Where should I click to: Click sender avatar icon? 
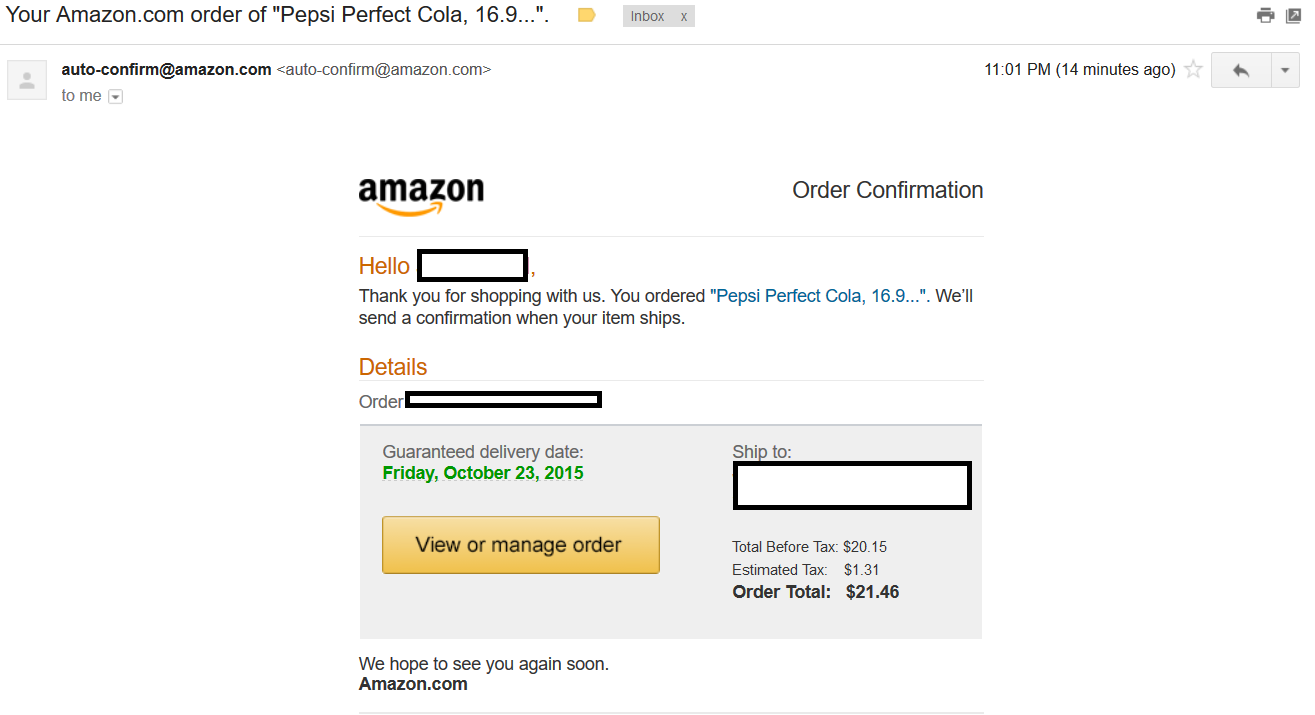(x=27, y=80)
